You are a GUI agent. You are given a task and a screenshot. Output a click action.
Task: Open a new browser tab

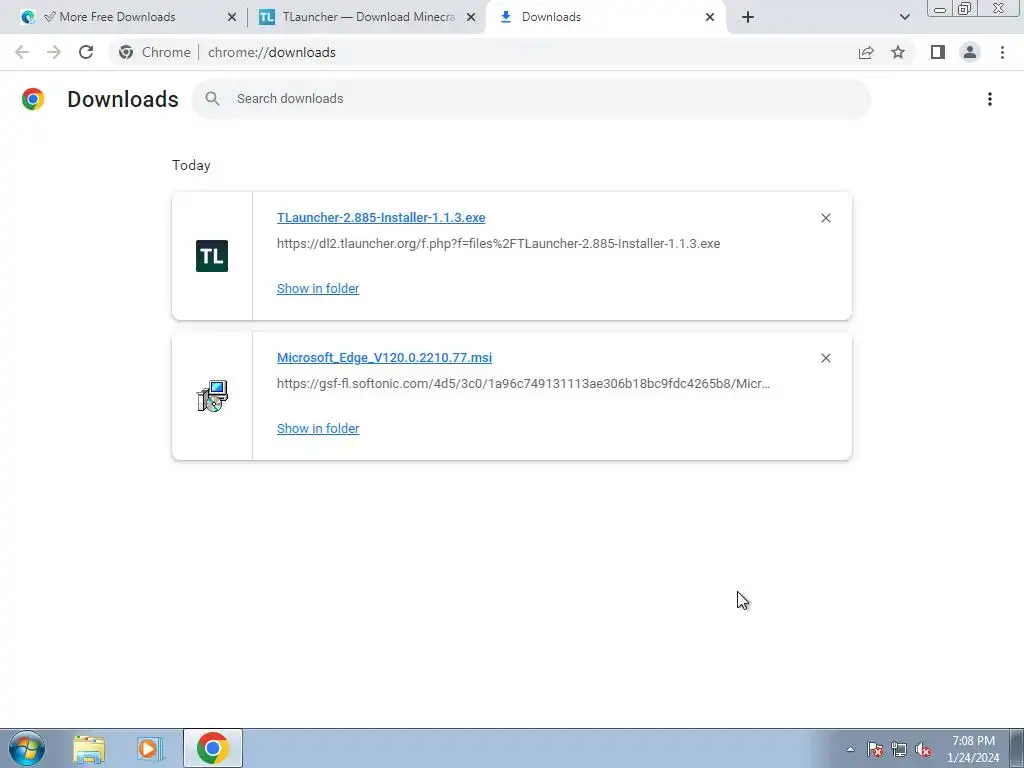click(748, 17)
